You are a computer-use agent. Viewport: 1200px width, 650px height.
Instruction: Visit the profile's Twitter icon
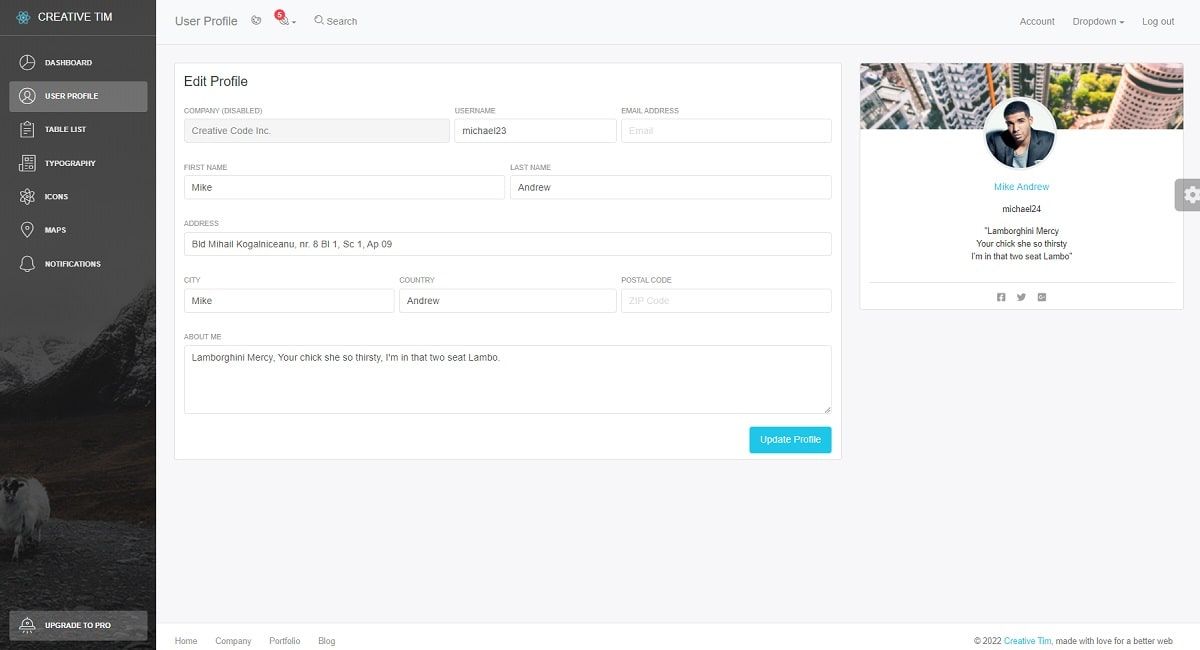pyautogui.click(x=1021, y=296)
